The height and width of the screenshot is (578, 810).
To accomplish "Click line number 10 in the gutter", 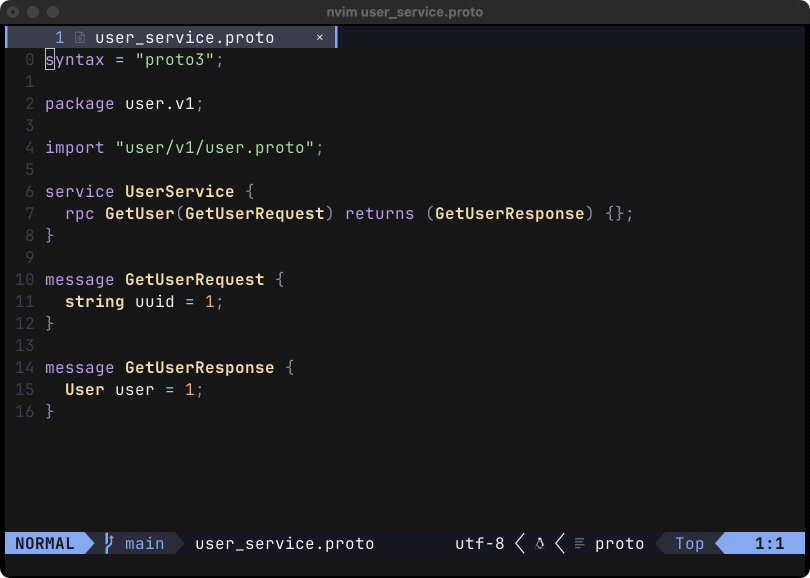I will coord(24,279).
